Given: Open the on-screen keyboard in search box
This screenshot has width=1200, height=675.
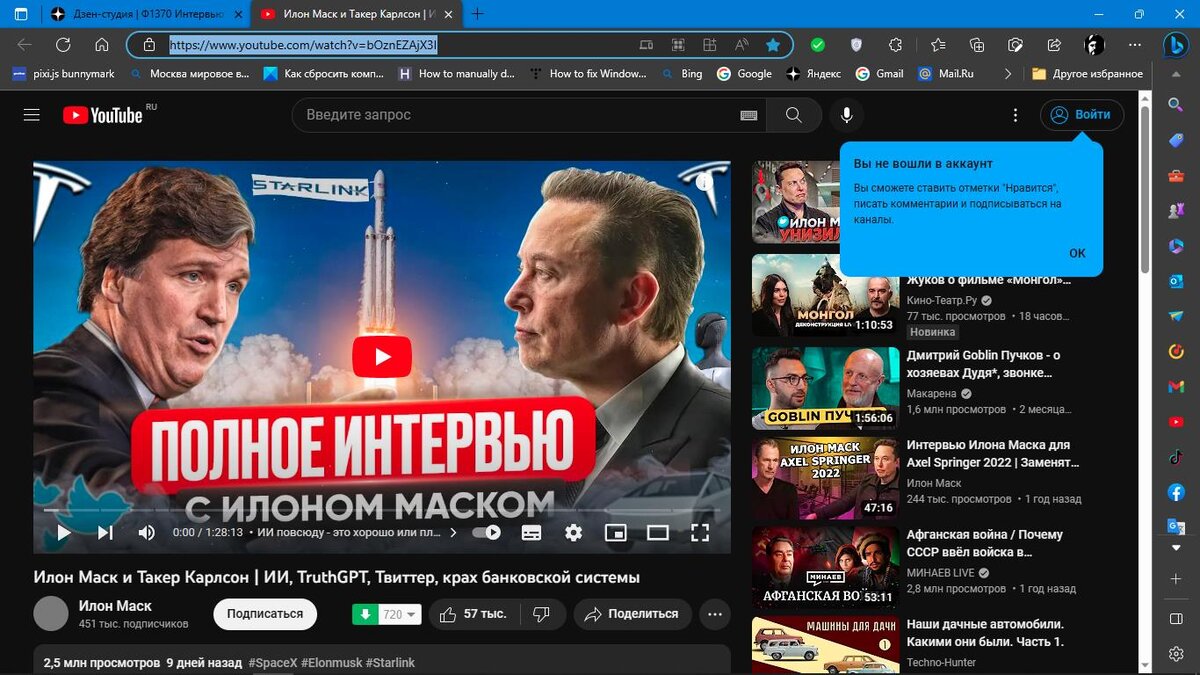Looking at the screenshot, I should coord(748,115).
